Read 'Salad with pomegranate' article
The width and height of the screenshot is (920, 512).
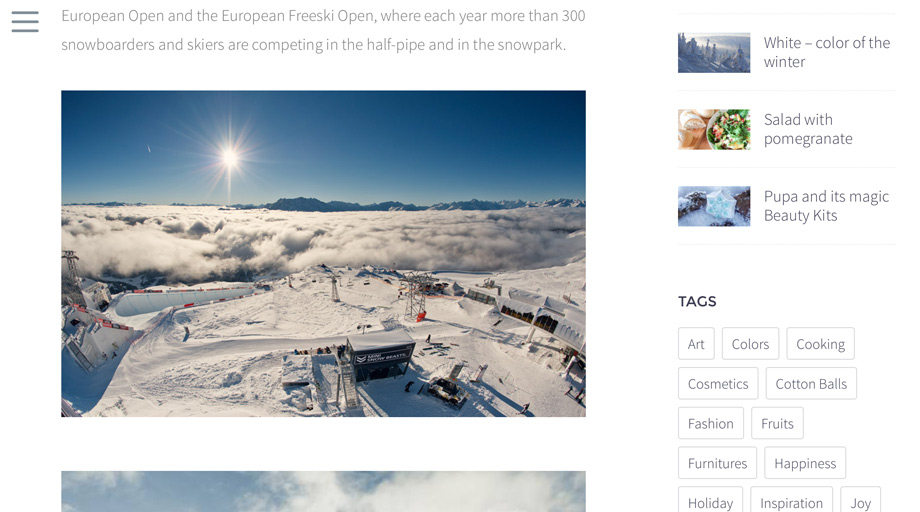[x=808, y=129]
